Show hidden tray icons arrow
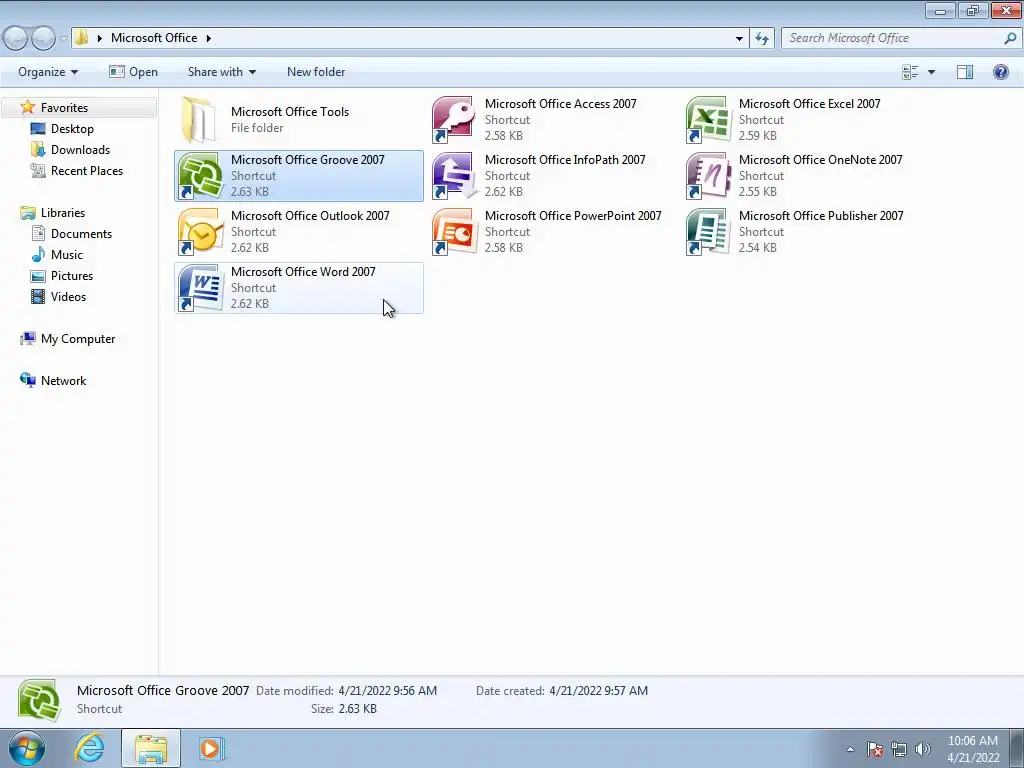This screenshot has width=1024, height=768. (850, 749)
